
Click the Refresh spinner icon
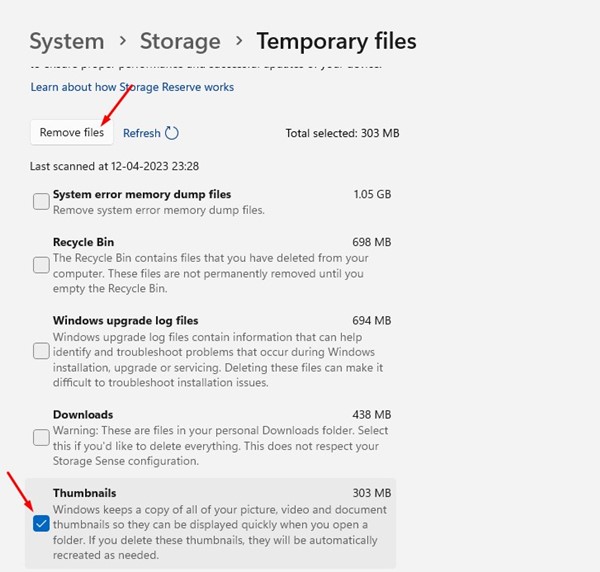(172, 133)
